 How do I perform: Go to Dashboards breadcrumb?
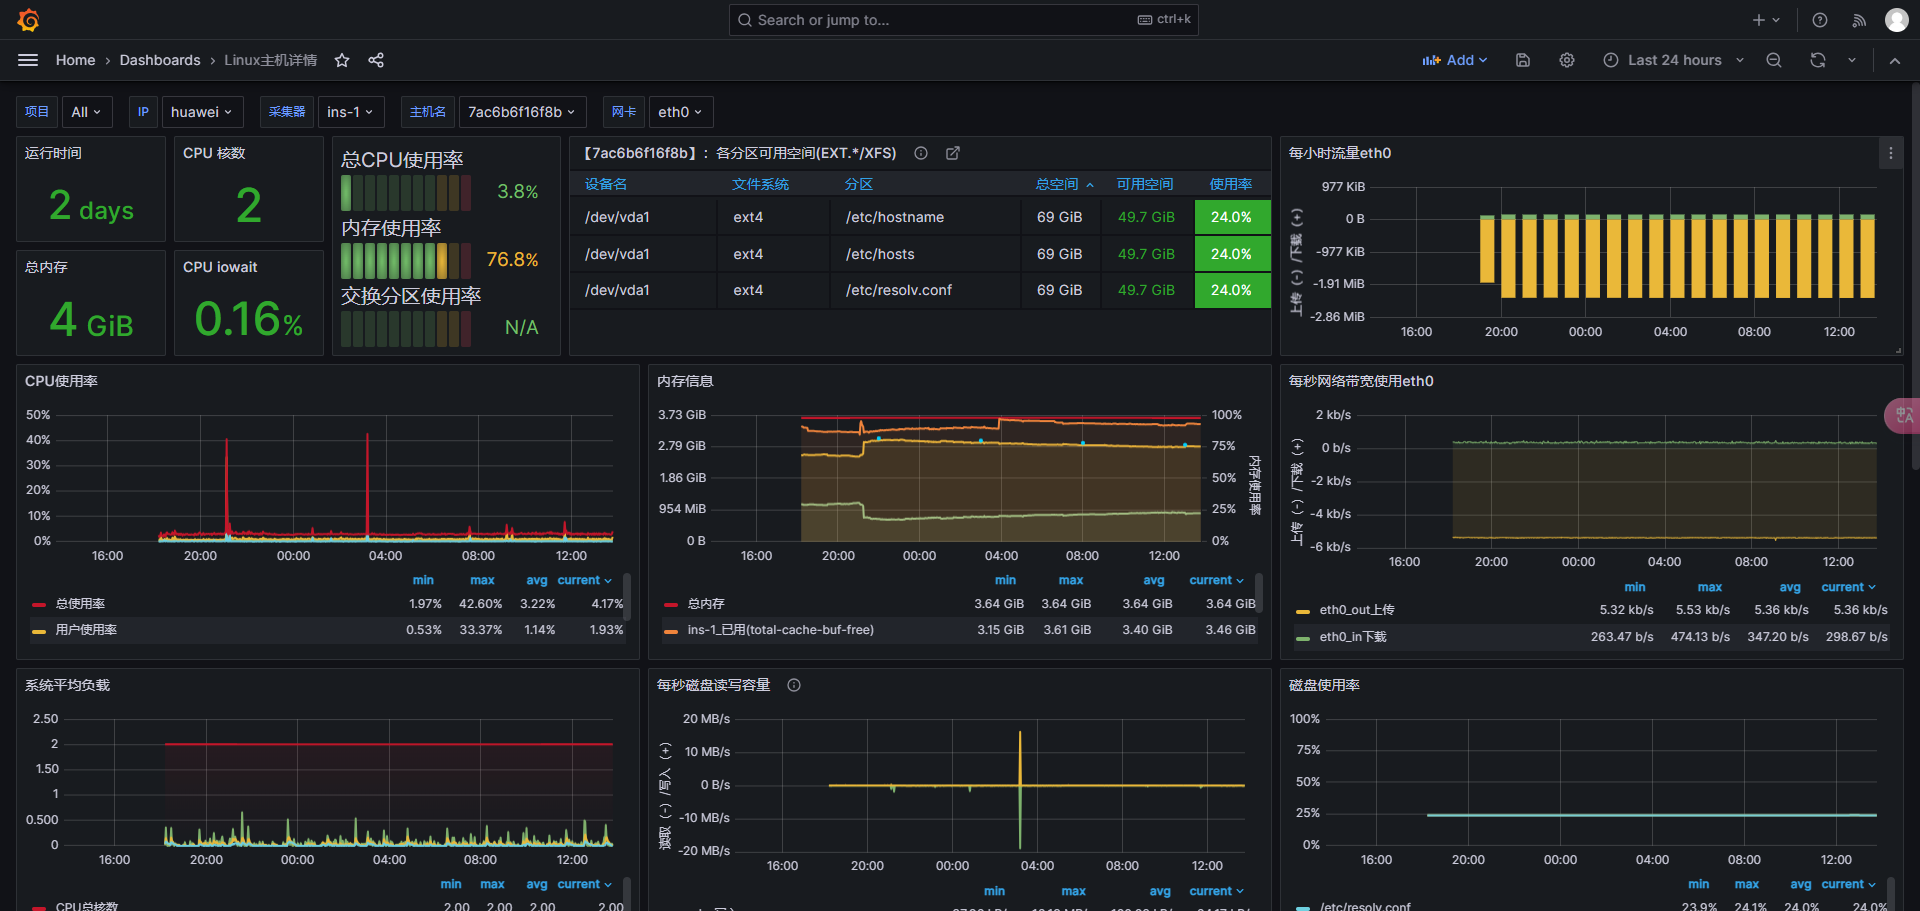pos(160,60)
